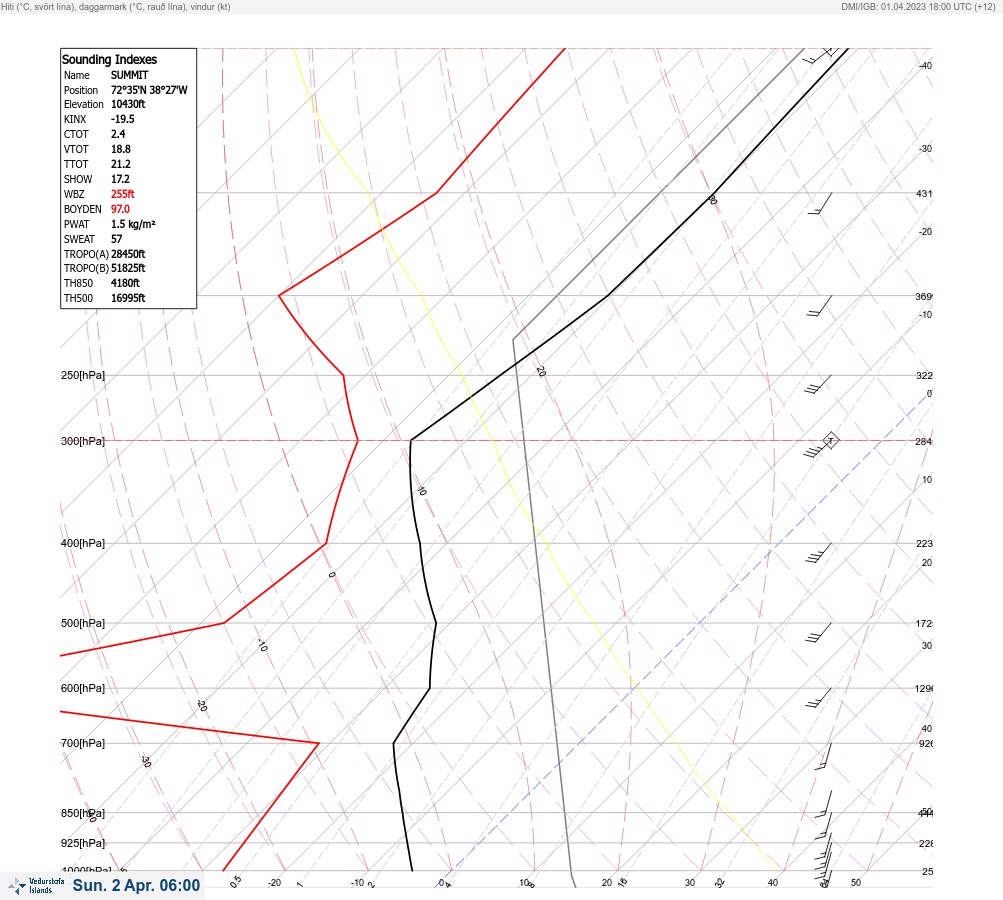The height and width of the screenshot is (900, 1003).
Task: Click the elevation value 10430ft
Action: 128,104
